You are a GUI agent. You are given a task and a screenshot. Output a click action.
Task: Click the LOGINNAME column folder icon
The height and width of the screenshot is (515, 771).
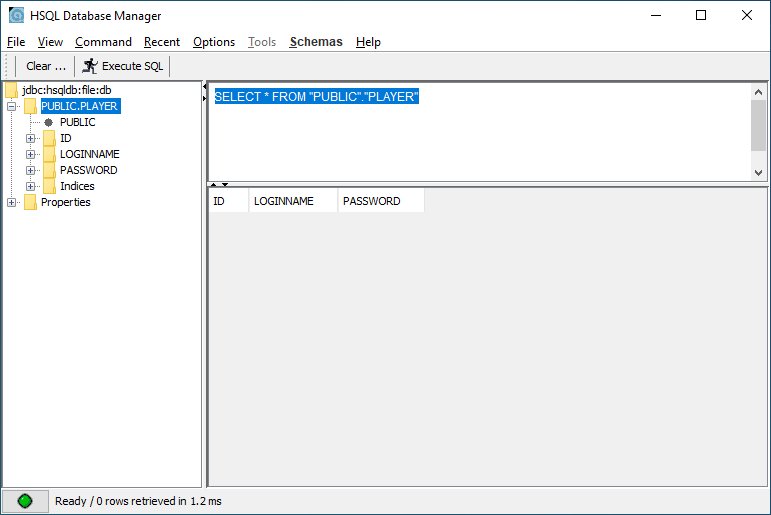pyautogui.click(x=49, y=154)
